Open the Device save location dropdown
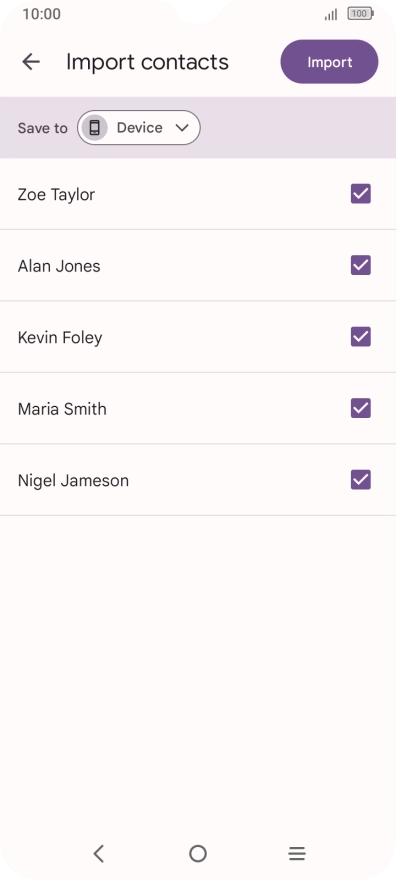396x880 pixels. pos(139,128)
